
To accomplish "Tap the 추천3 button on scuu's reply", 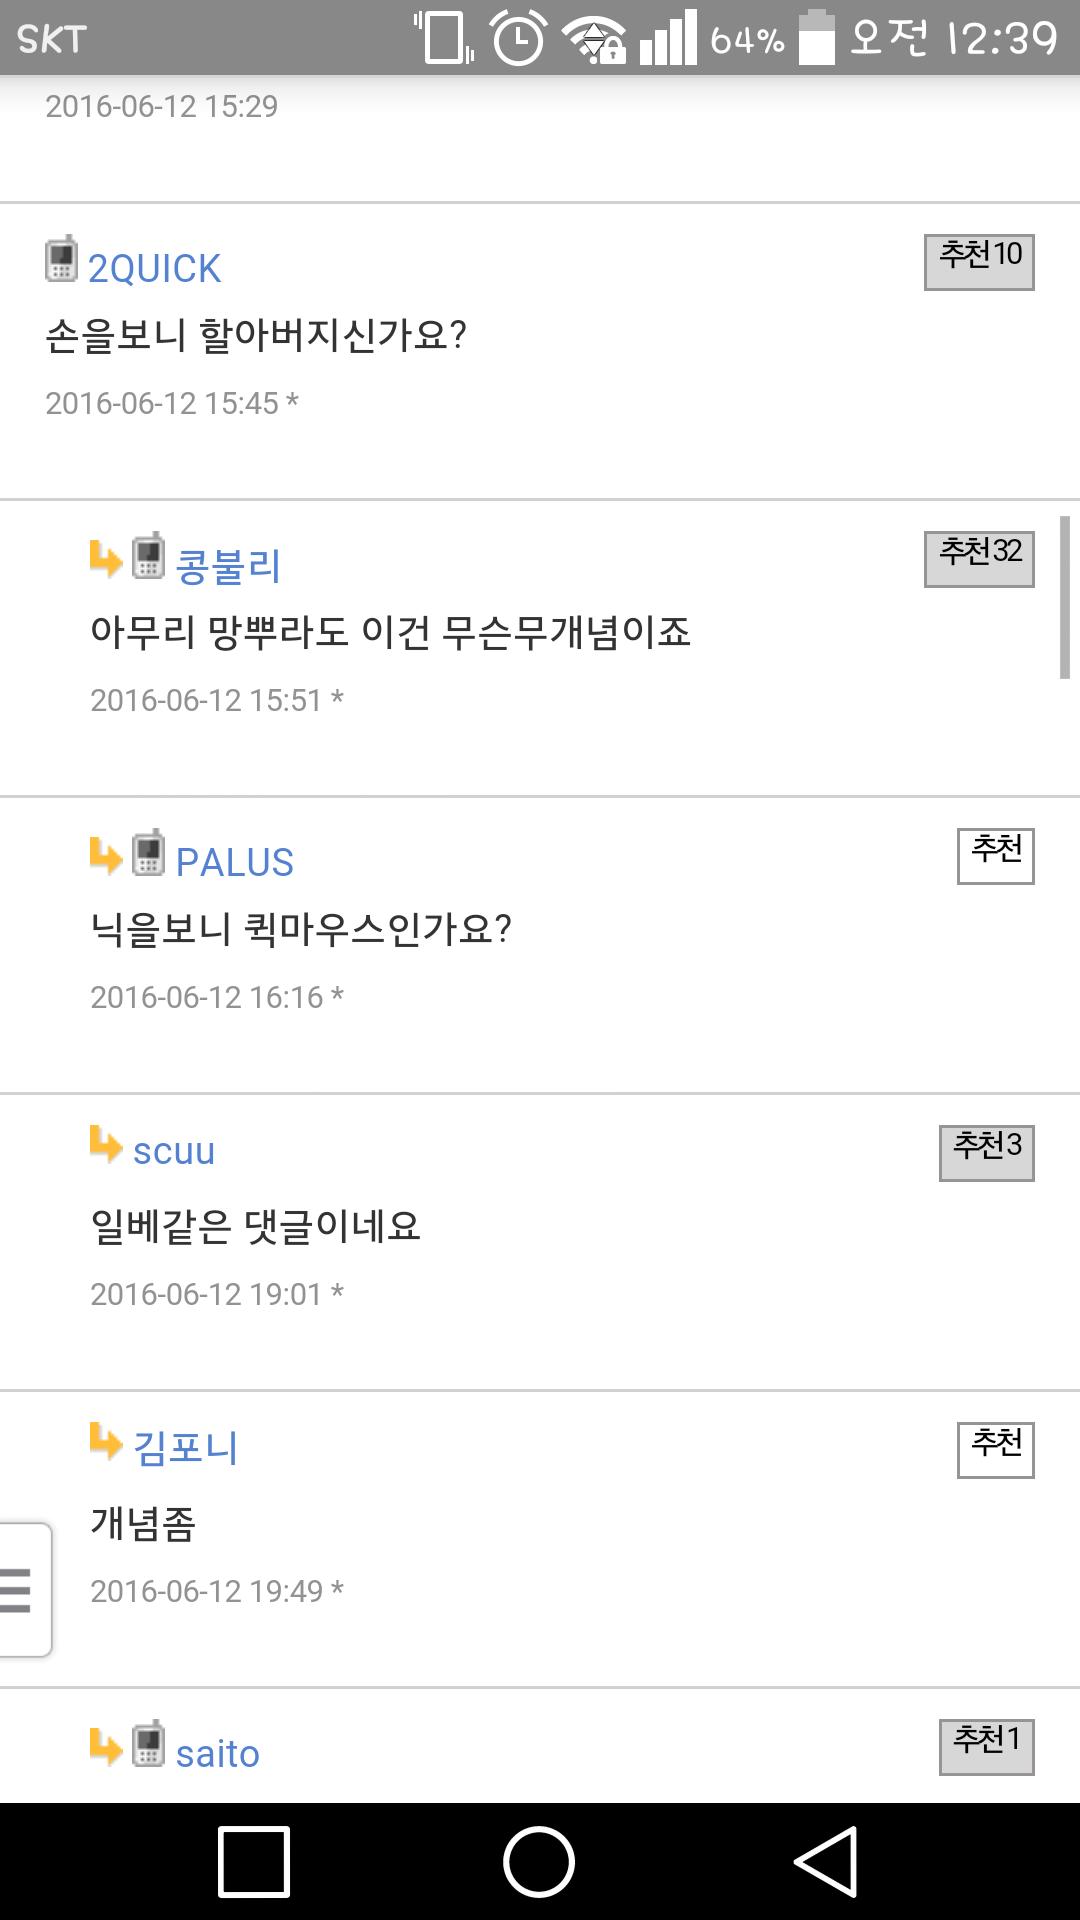I will pyautogui.click(x=986, y=1152).
